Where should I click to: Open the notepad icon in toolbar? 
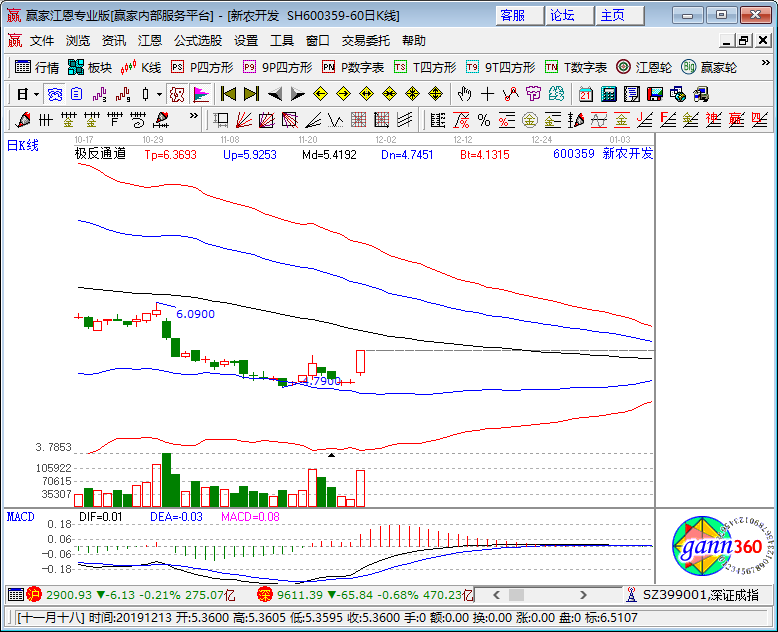(632, 94)
